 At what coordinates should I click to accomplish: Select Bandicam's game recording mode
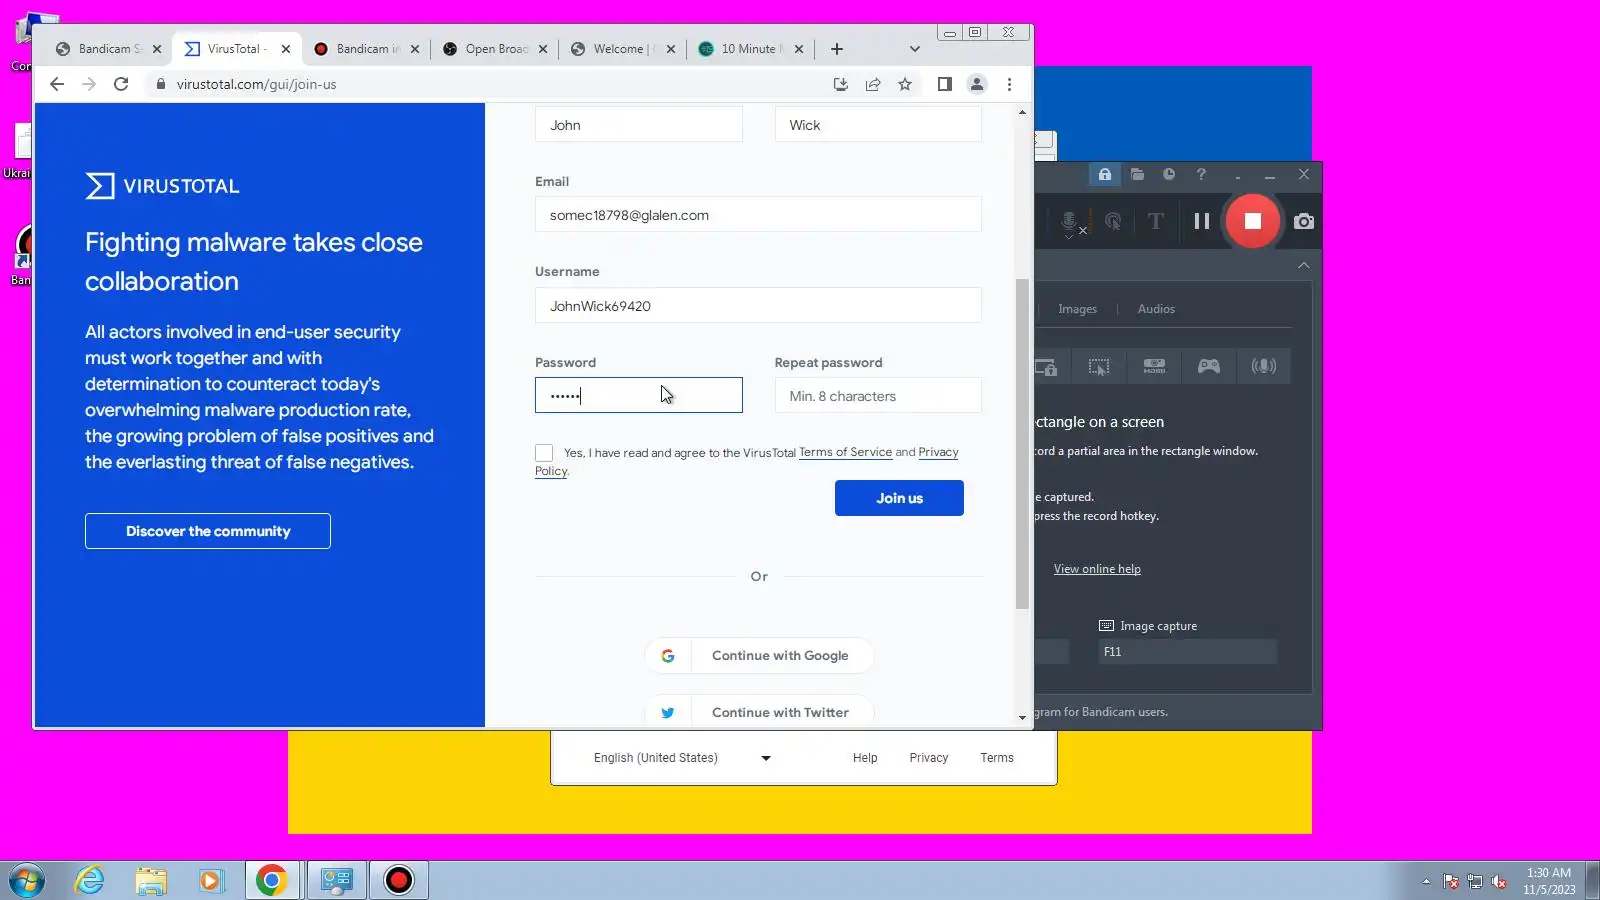click(x=1209, y=366)
